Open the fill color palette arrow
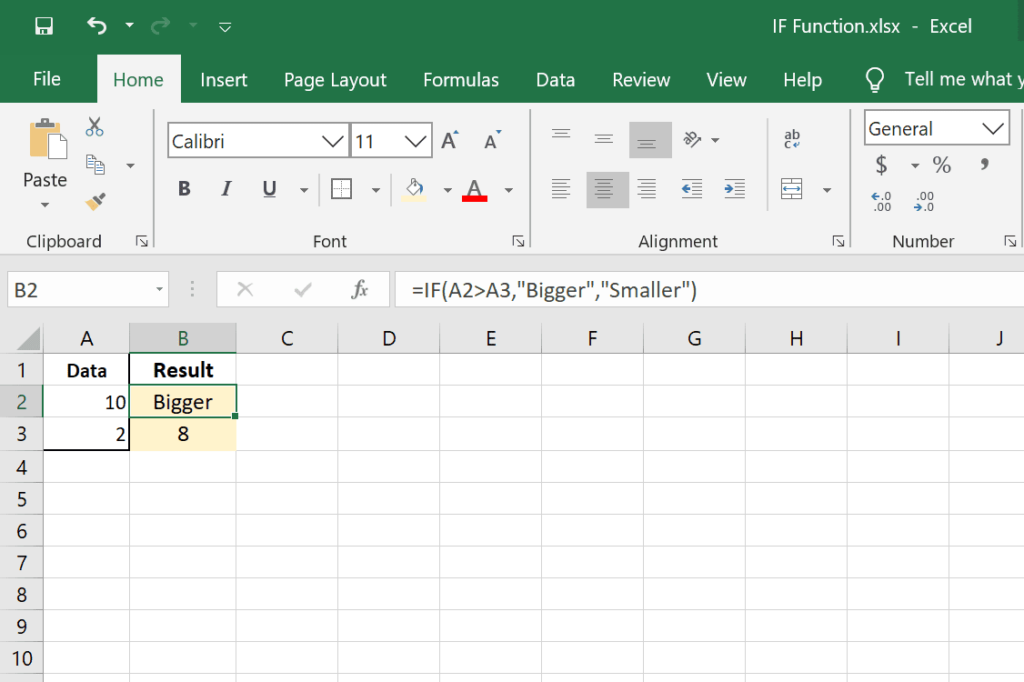Screen dimensions: 1024x682 click(447, 191)
